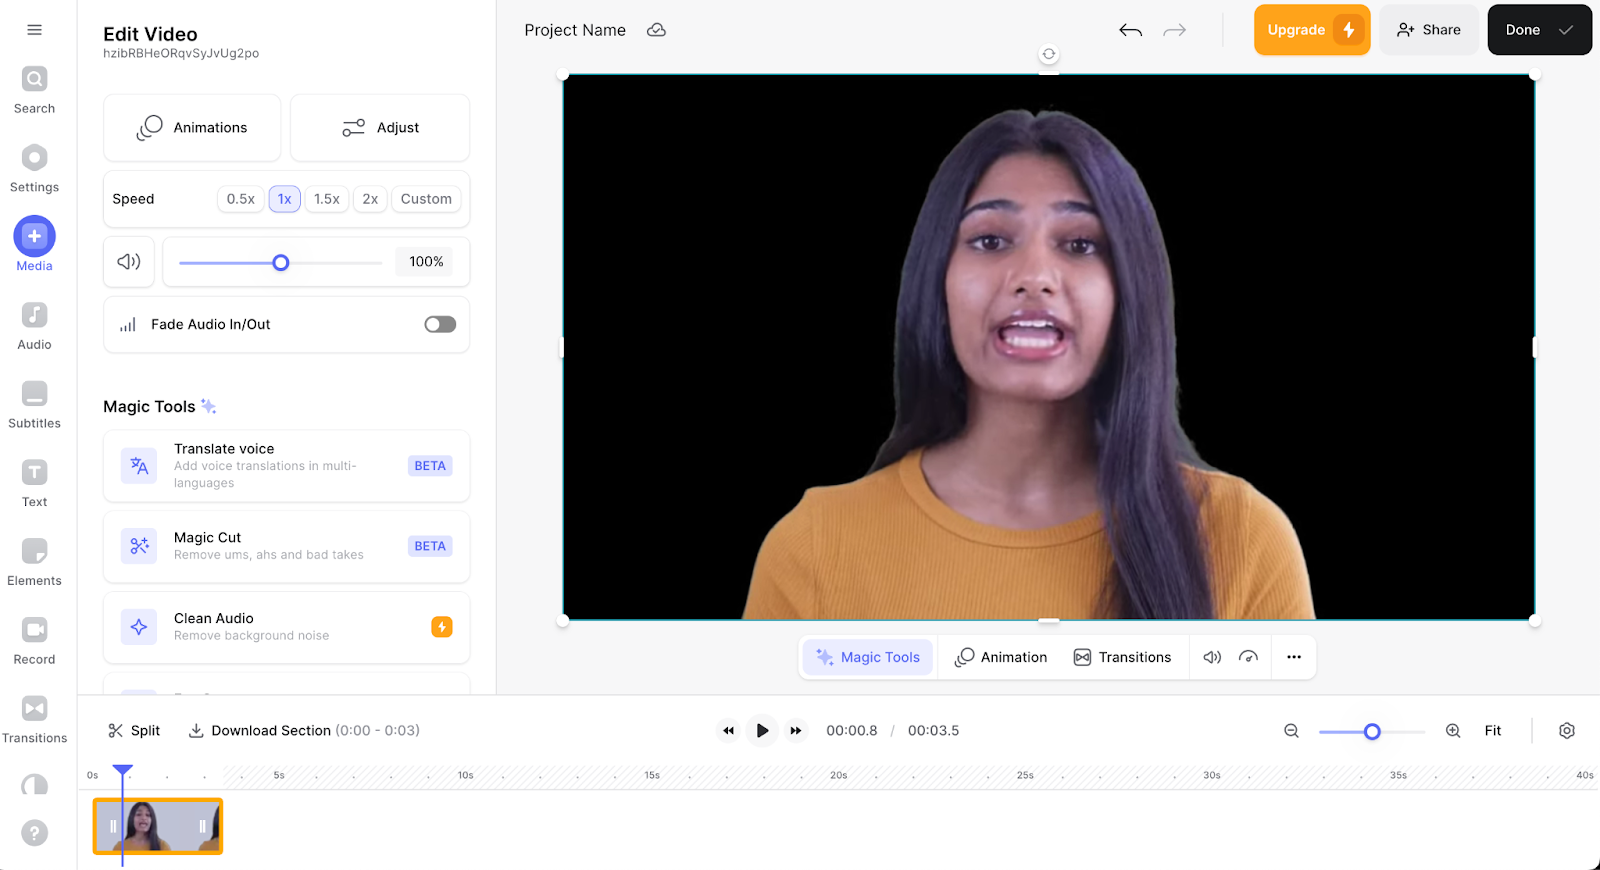This screenshot has height=870, width=1600.
Task: Click the timeline zoom out magnifier
Action: point(1291,731)
